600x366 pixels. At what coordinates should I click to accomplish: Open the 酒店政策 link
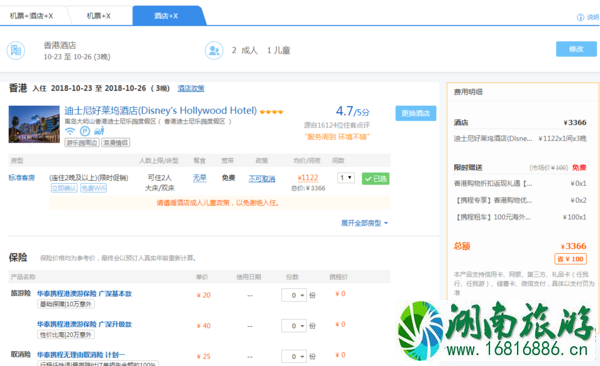[191, 88]
